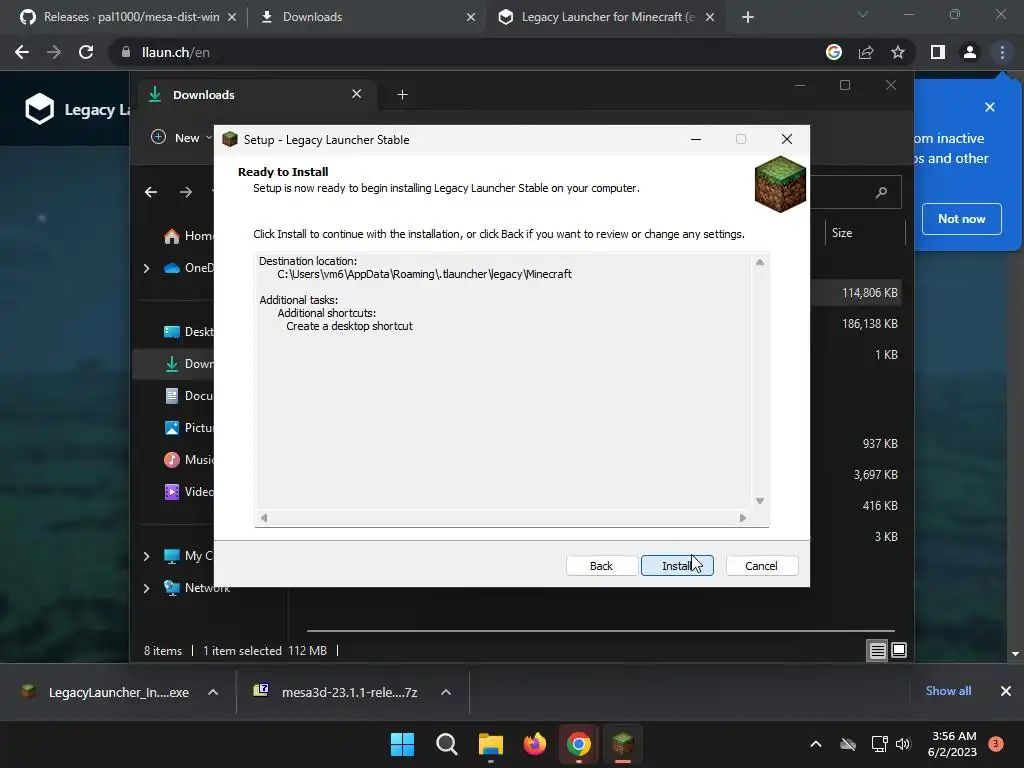
Task: Click File Explorer forward arrow
Action: [186, 192]
